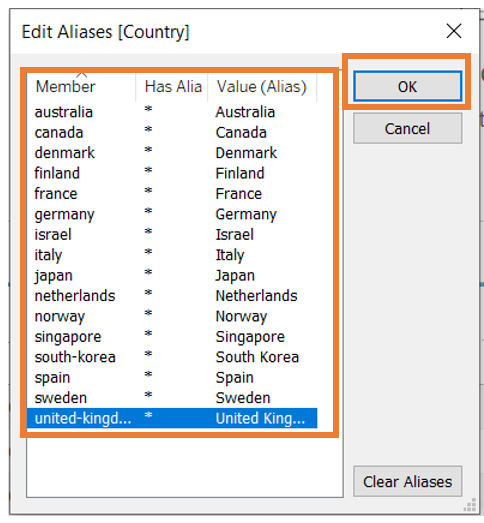Select the highlighted united-kingdom member row

[172, 418]
